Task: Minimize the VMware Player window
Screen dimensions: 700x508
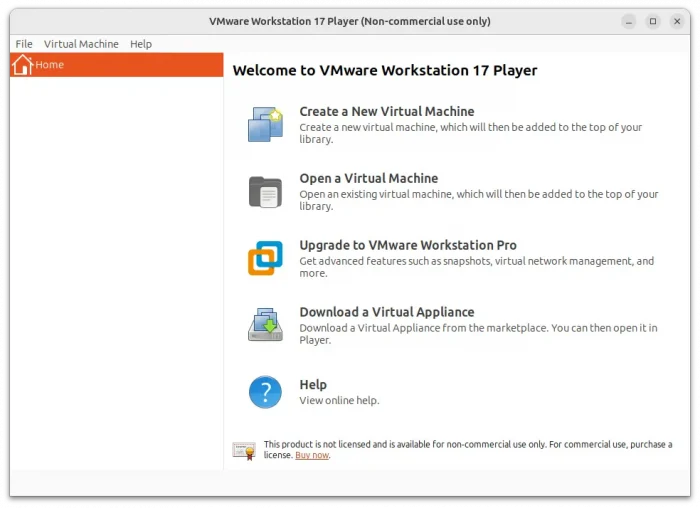Action: coord(629,21)
